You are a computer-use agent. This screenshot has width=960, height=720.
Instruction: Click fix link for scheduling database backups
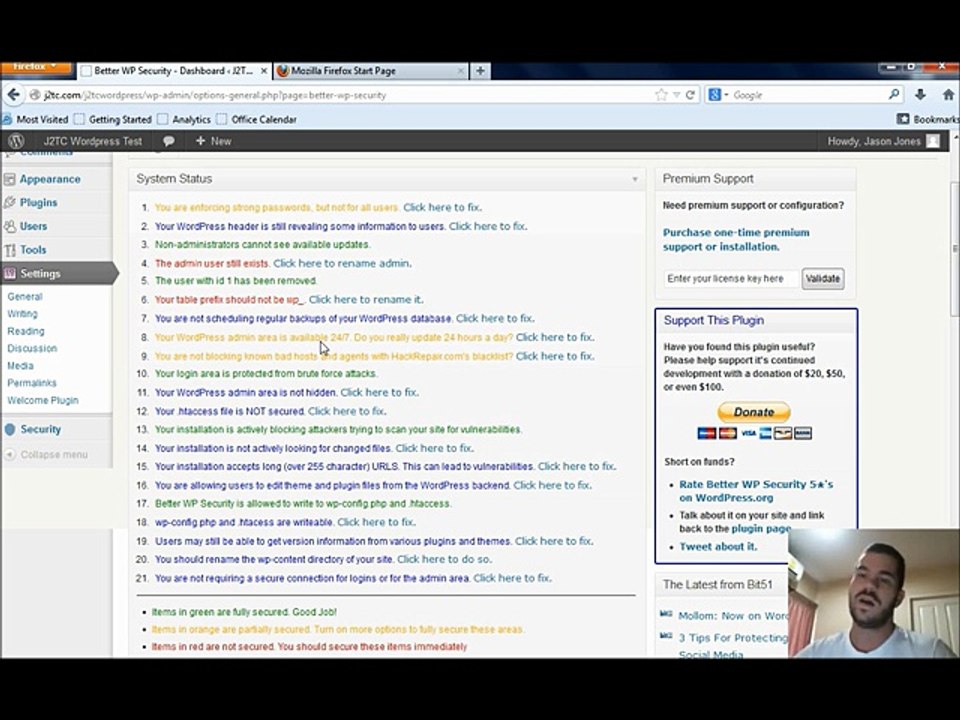[x=495, y=318]
